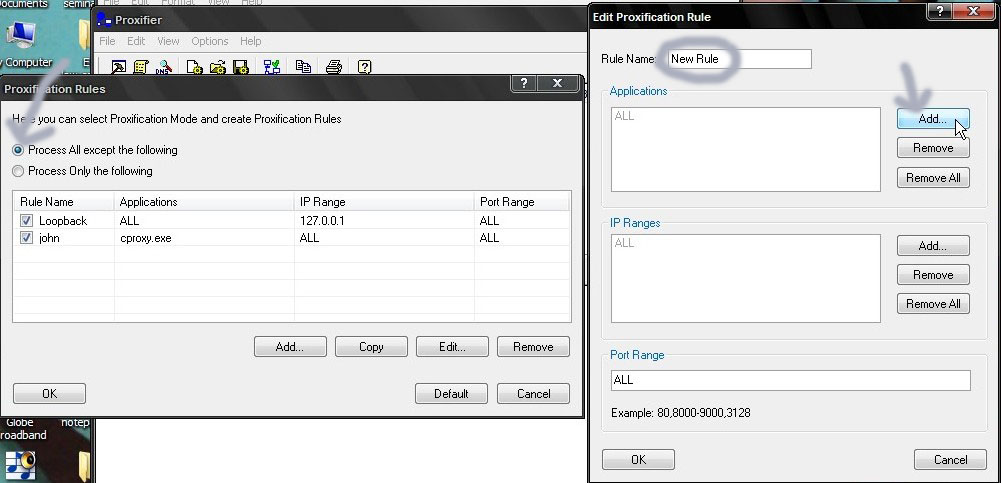Open the Help menu in Proxifier
The image size is (1001, 483).
[x=251, y=41]
